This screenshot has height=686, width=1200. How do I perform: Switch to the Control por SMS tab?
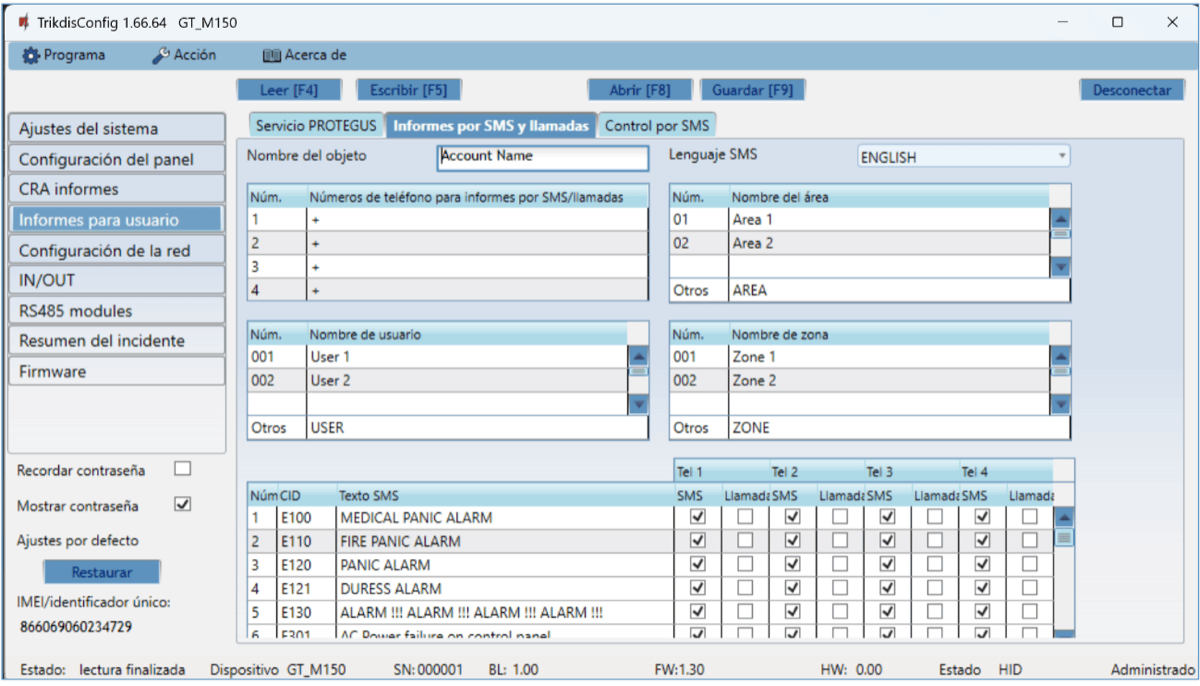coord(657,126)
